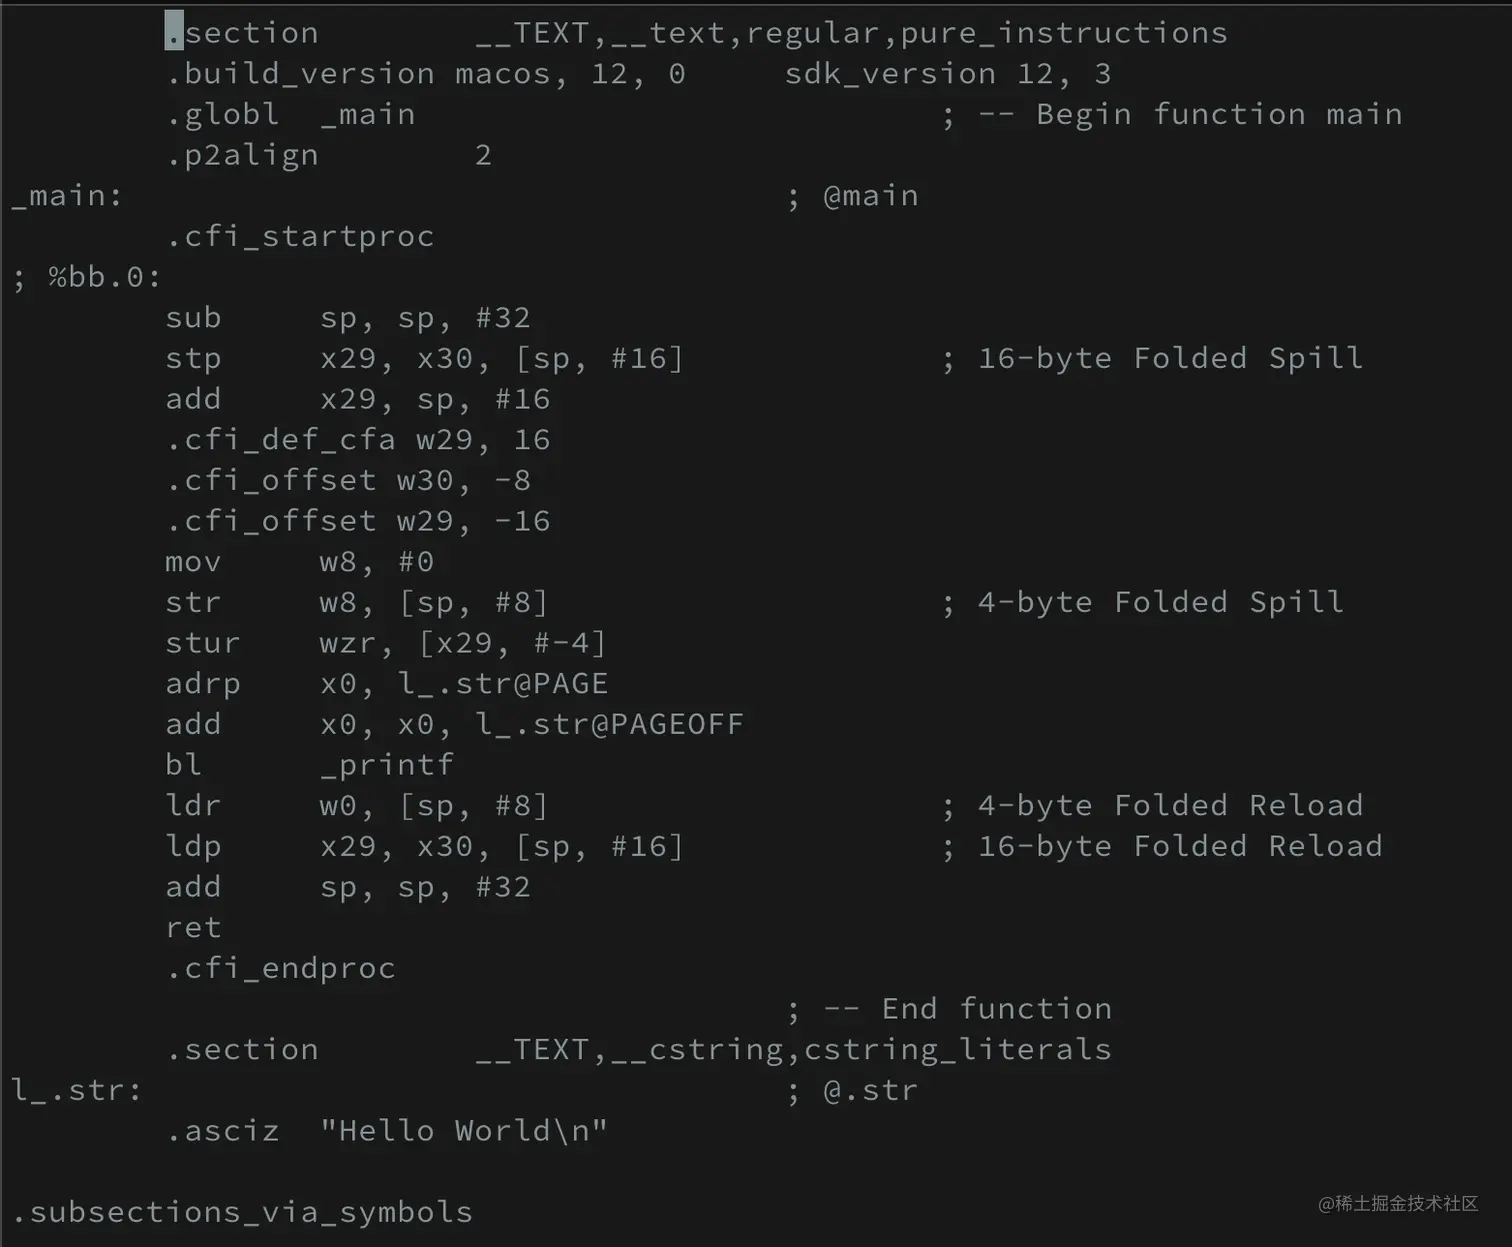
Task: Click the .p2align directive
Action: tap(242, 156)
